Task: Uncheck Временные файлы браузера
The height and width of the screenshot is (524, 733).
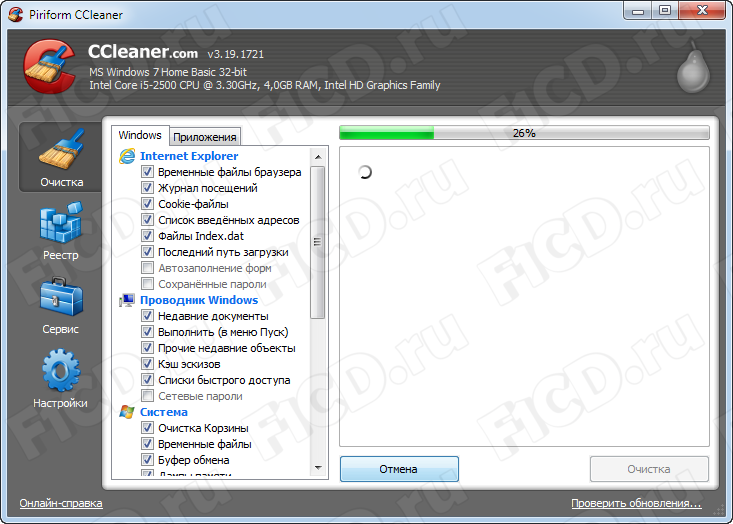Action: click(x=147, y=172)
